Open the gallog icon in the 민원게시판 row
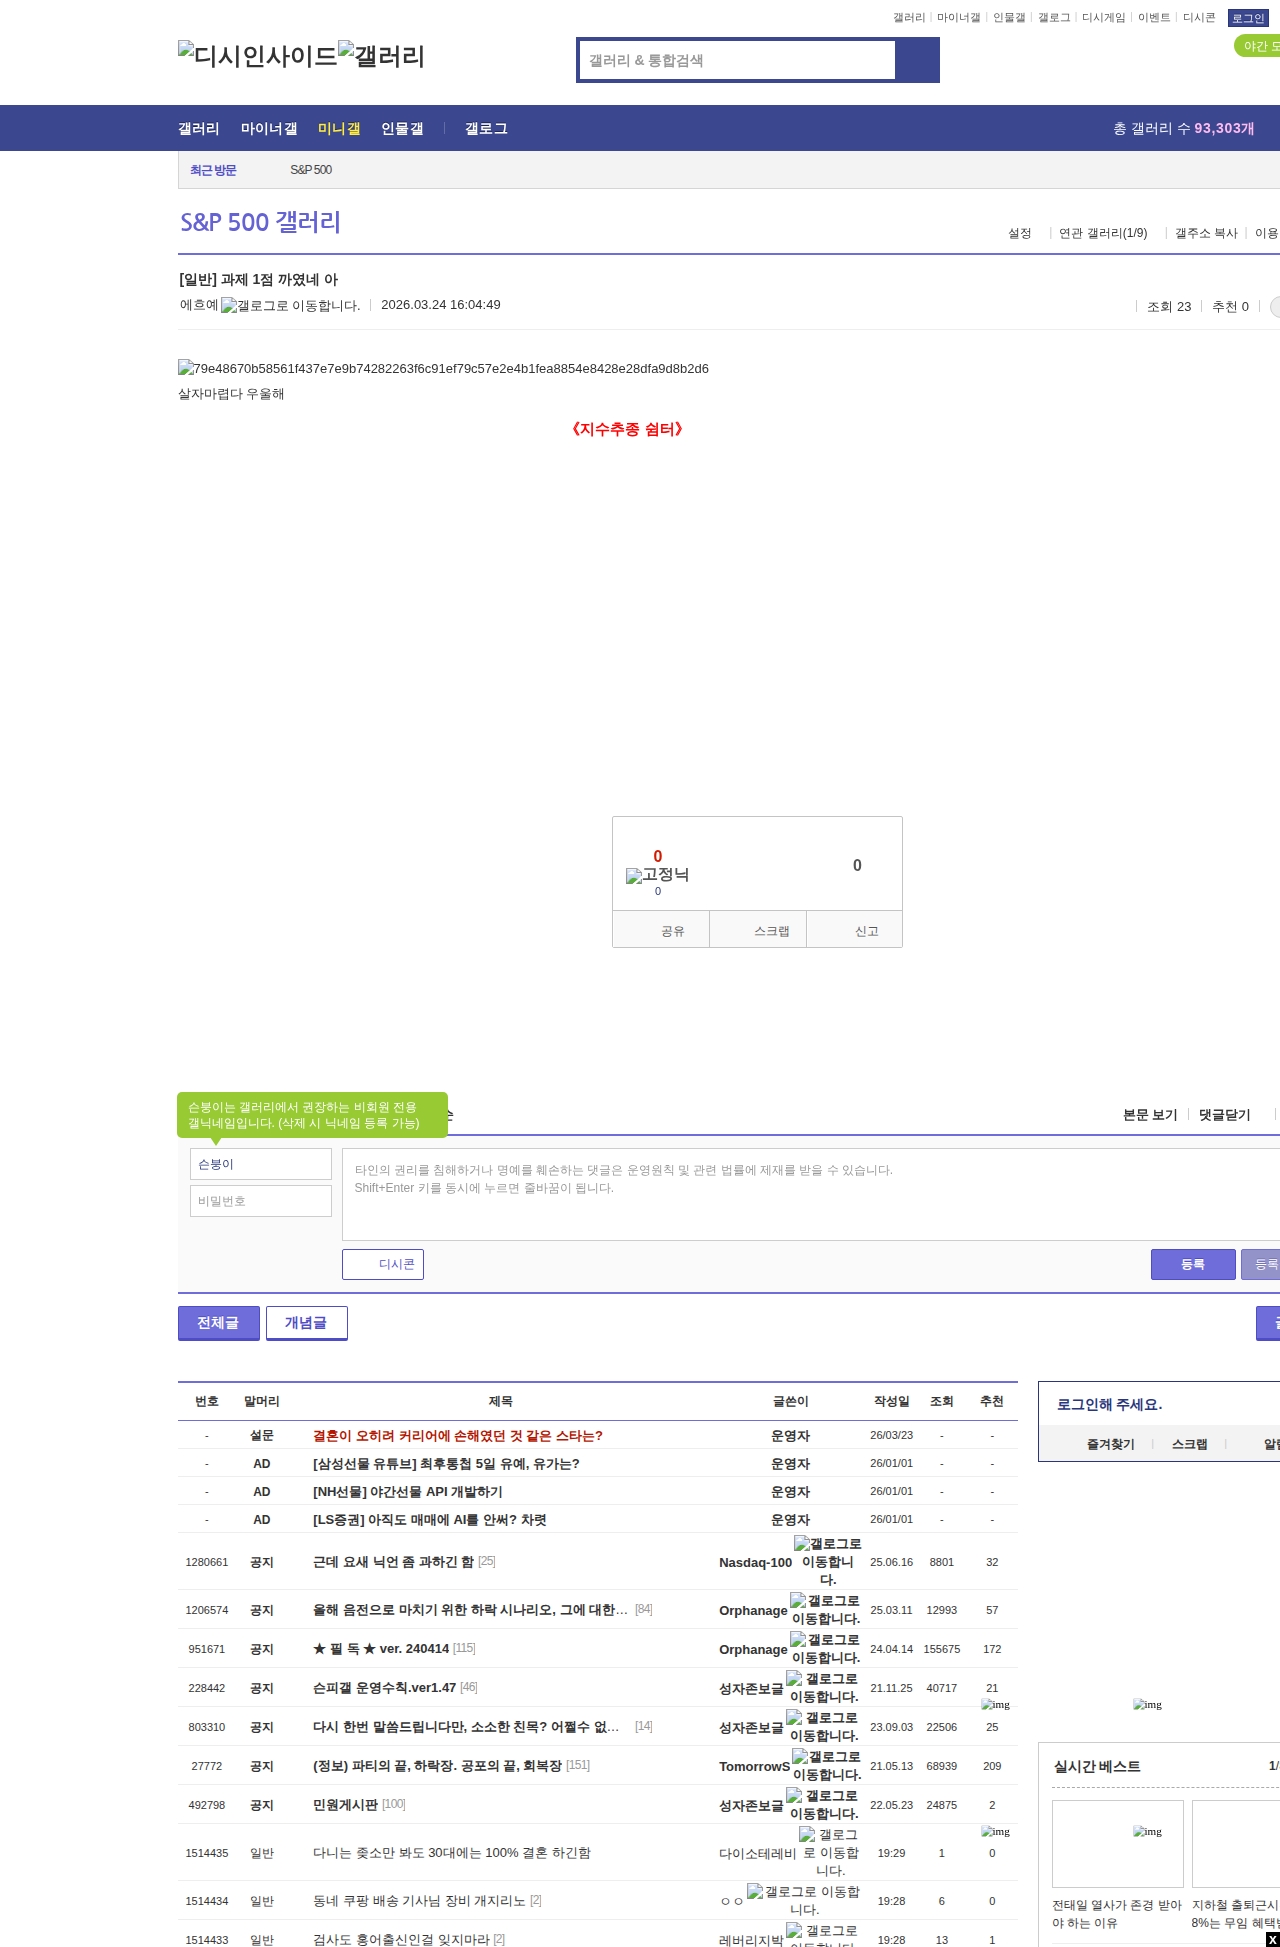This screenshot has height=1947, width=1280. pyautogui.click(x=822, y=1805)
